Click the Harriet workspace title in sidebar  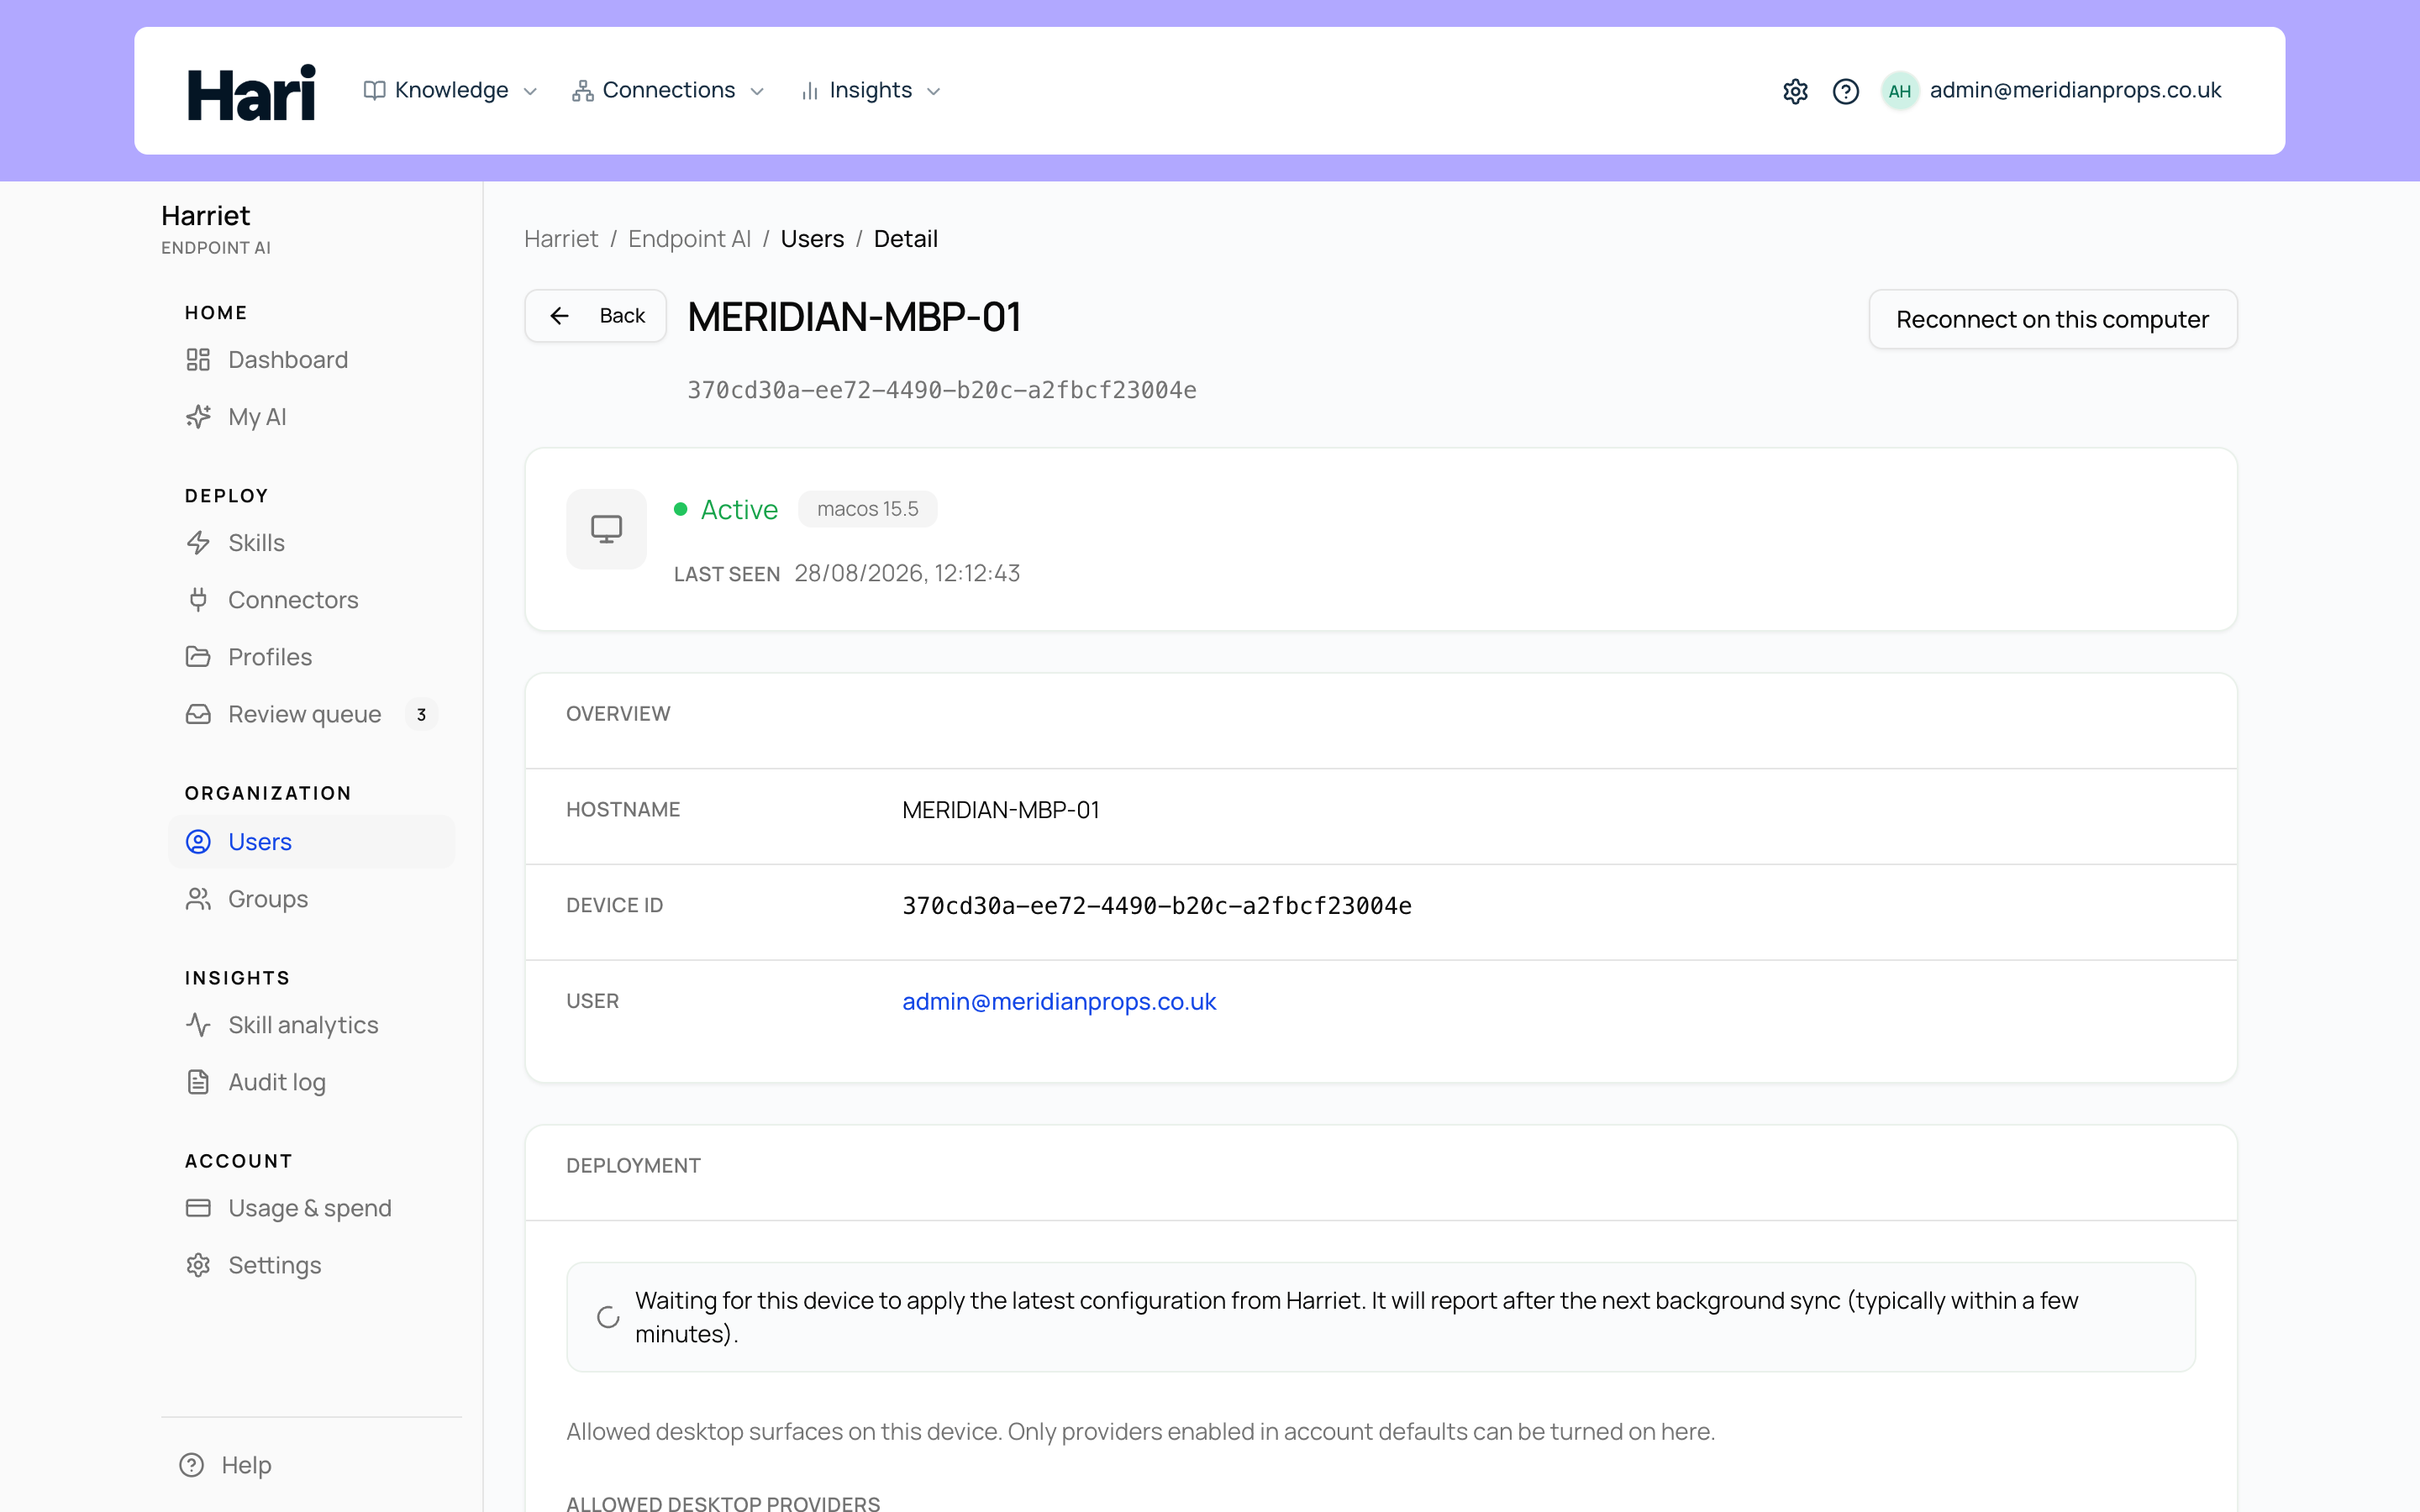click(x=206, y=216)
